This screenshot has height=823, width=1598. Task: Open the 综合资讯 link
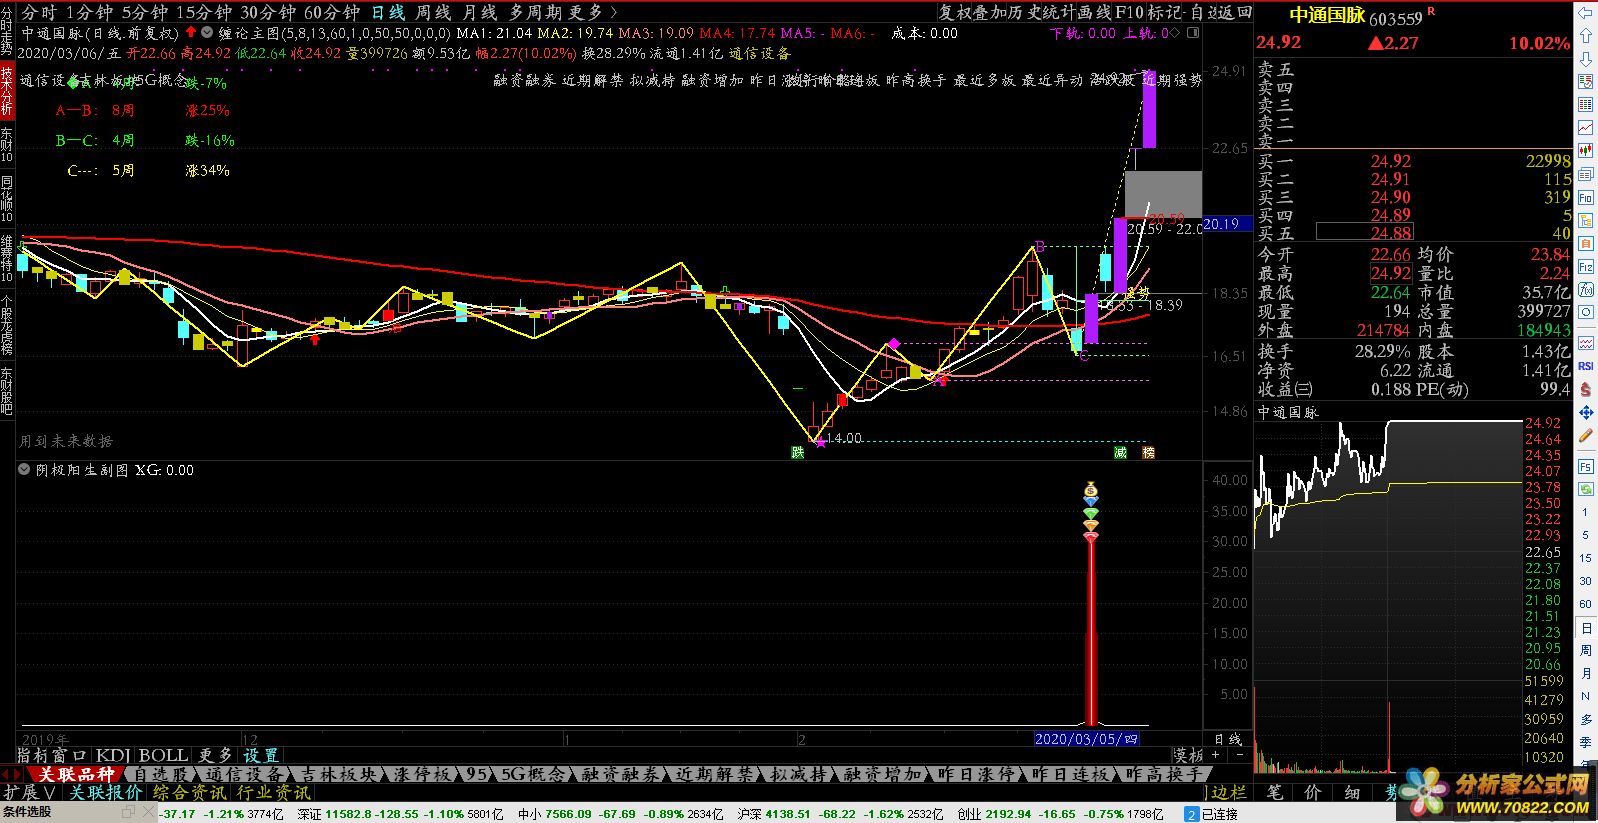[188, 792]
